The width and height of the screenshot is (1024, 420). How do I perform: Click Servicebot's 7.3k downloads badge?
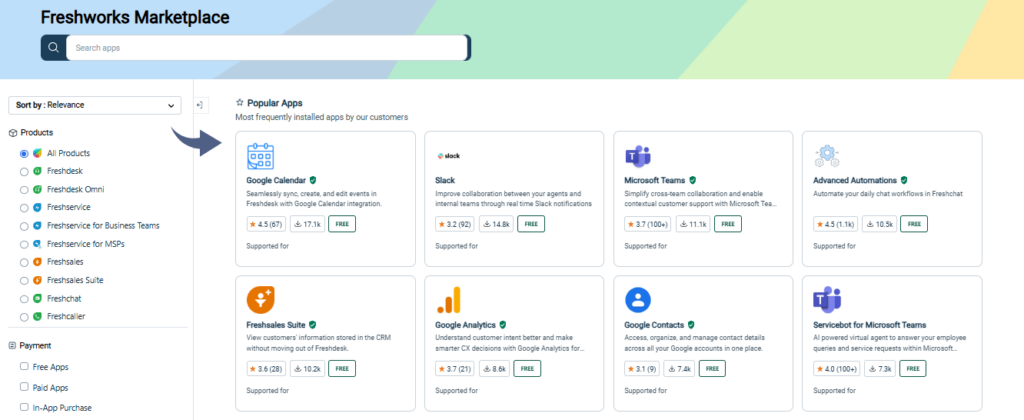pyautogui.click(x=880, y=368)
